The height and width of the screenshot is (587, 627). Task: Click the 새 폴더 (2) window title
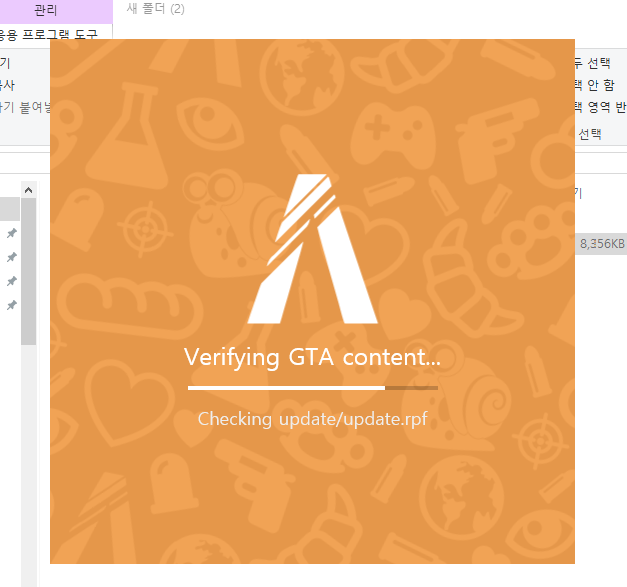tap(156, 9)
